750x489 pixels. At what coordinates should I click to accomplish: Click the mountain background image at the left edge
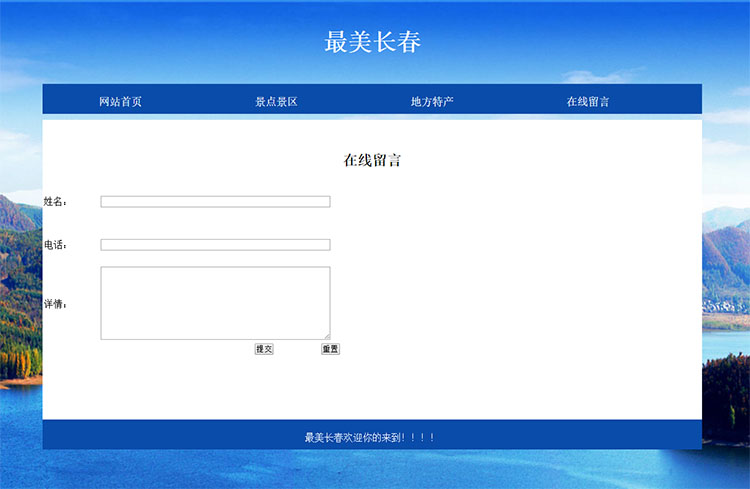20,300
